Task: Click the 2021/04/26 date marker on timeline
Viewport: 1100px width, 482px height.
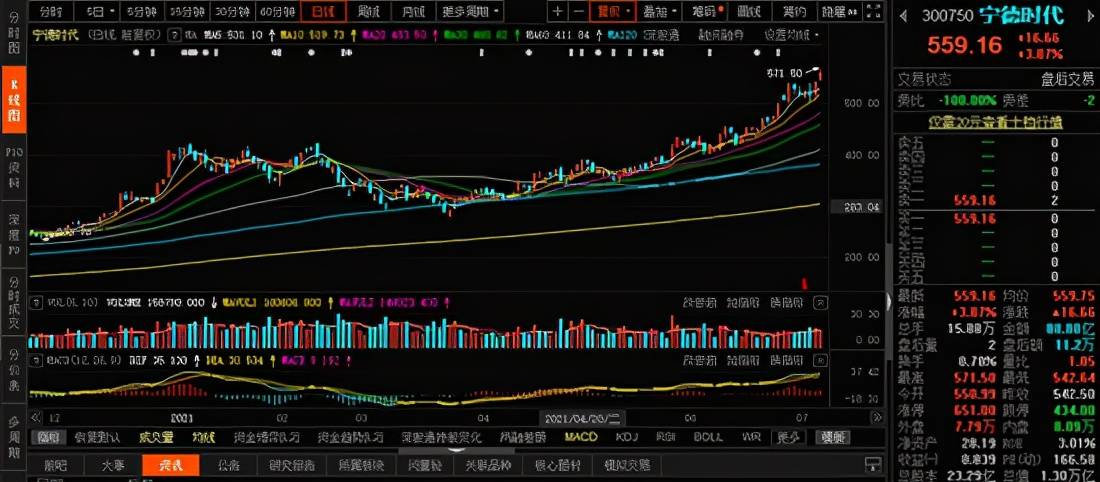Action: pyautogui.click(x=582, y=418)
